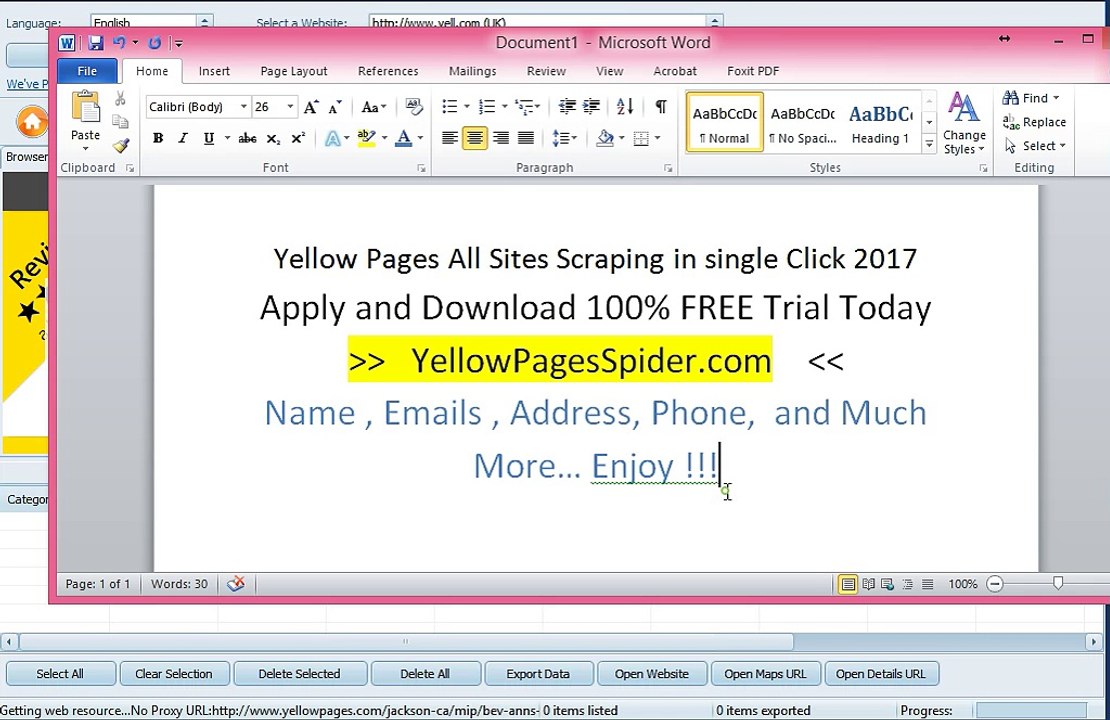The height and width of the screenshot is (720, 1110).
Task: Toggle Bold formatting
Action: pyautogui.click(x=158, y=138)
